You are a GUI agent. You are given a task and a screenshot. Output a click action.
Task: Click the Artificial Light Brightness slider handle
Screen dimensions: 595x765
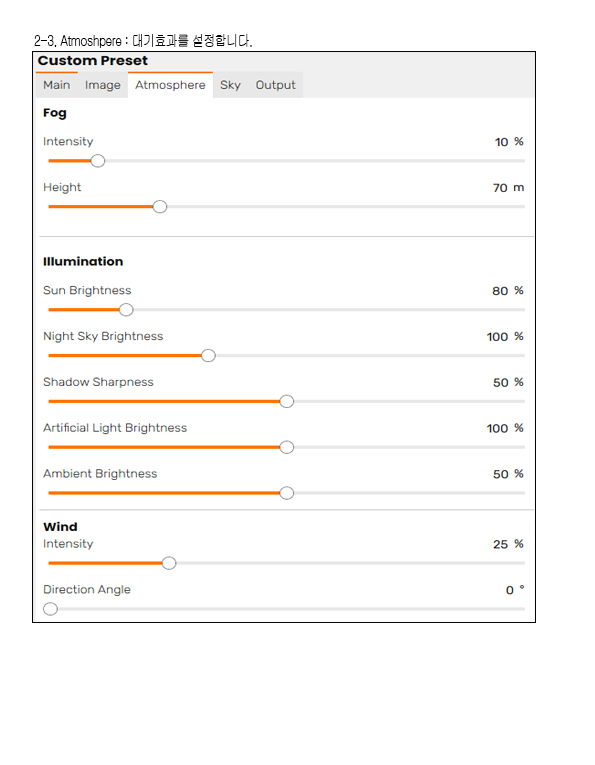287,447
